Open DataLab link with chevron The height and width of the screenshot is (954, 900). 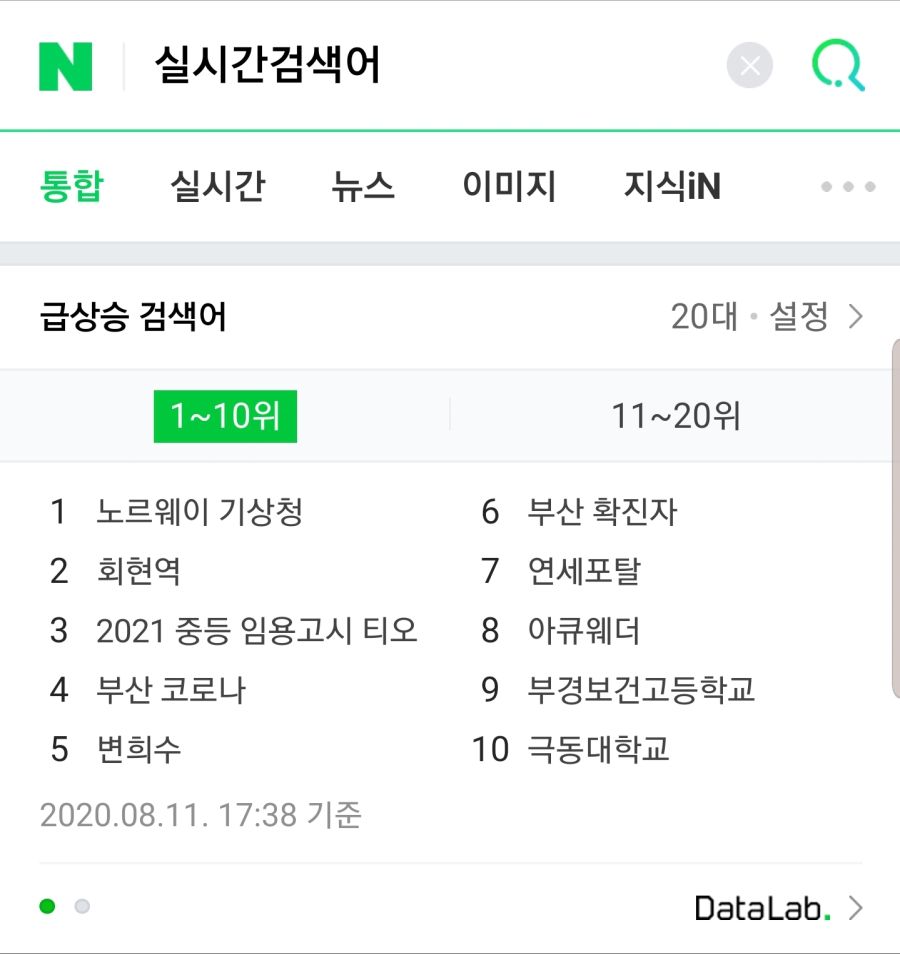click(x=779, y=908)
